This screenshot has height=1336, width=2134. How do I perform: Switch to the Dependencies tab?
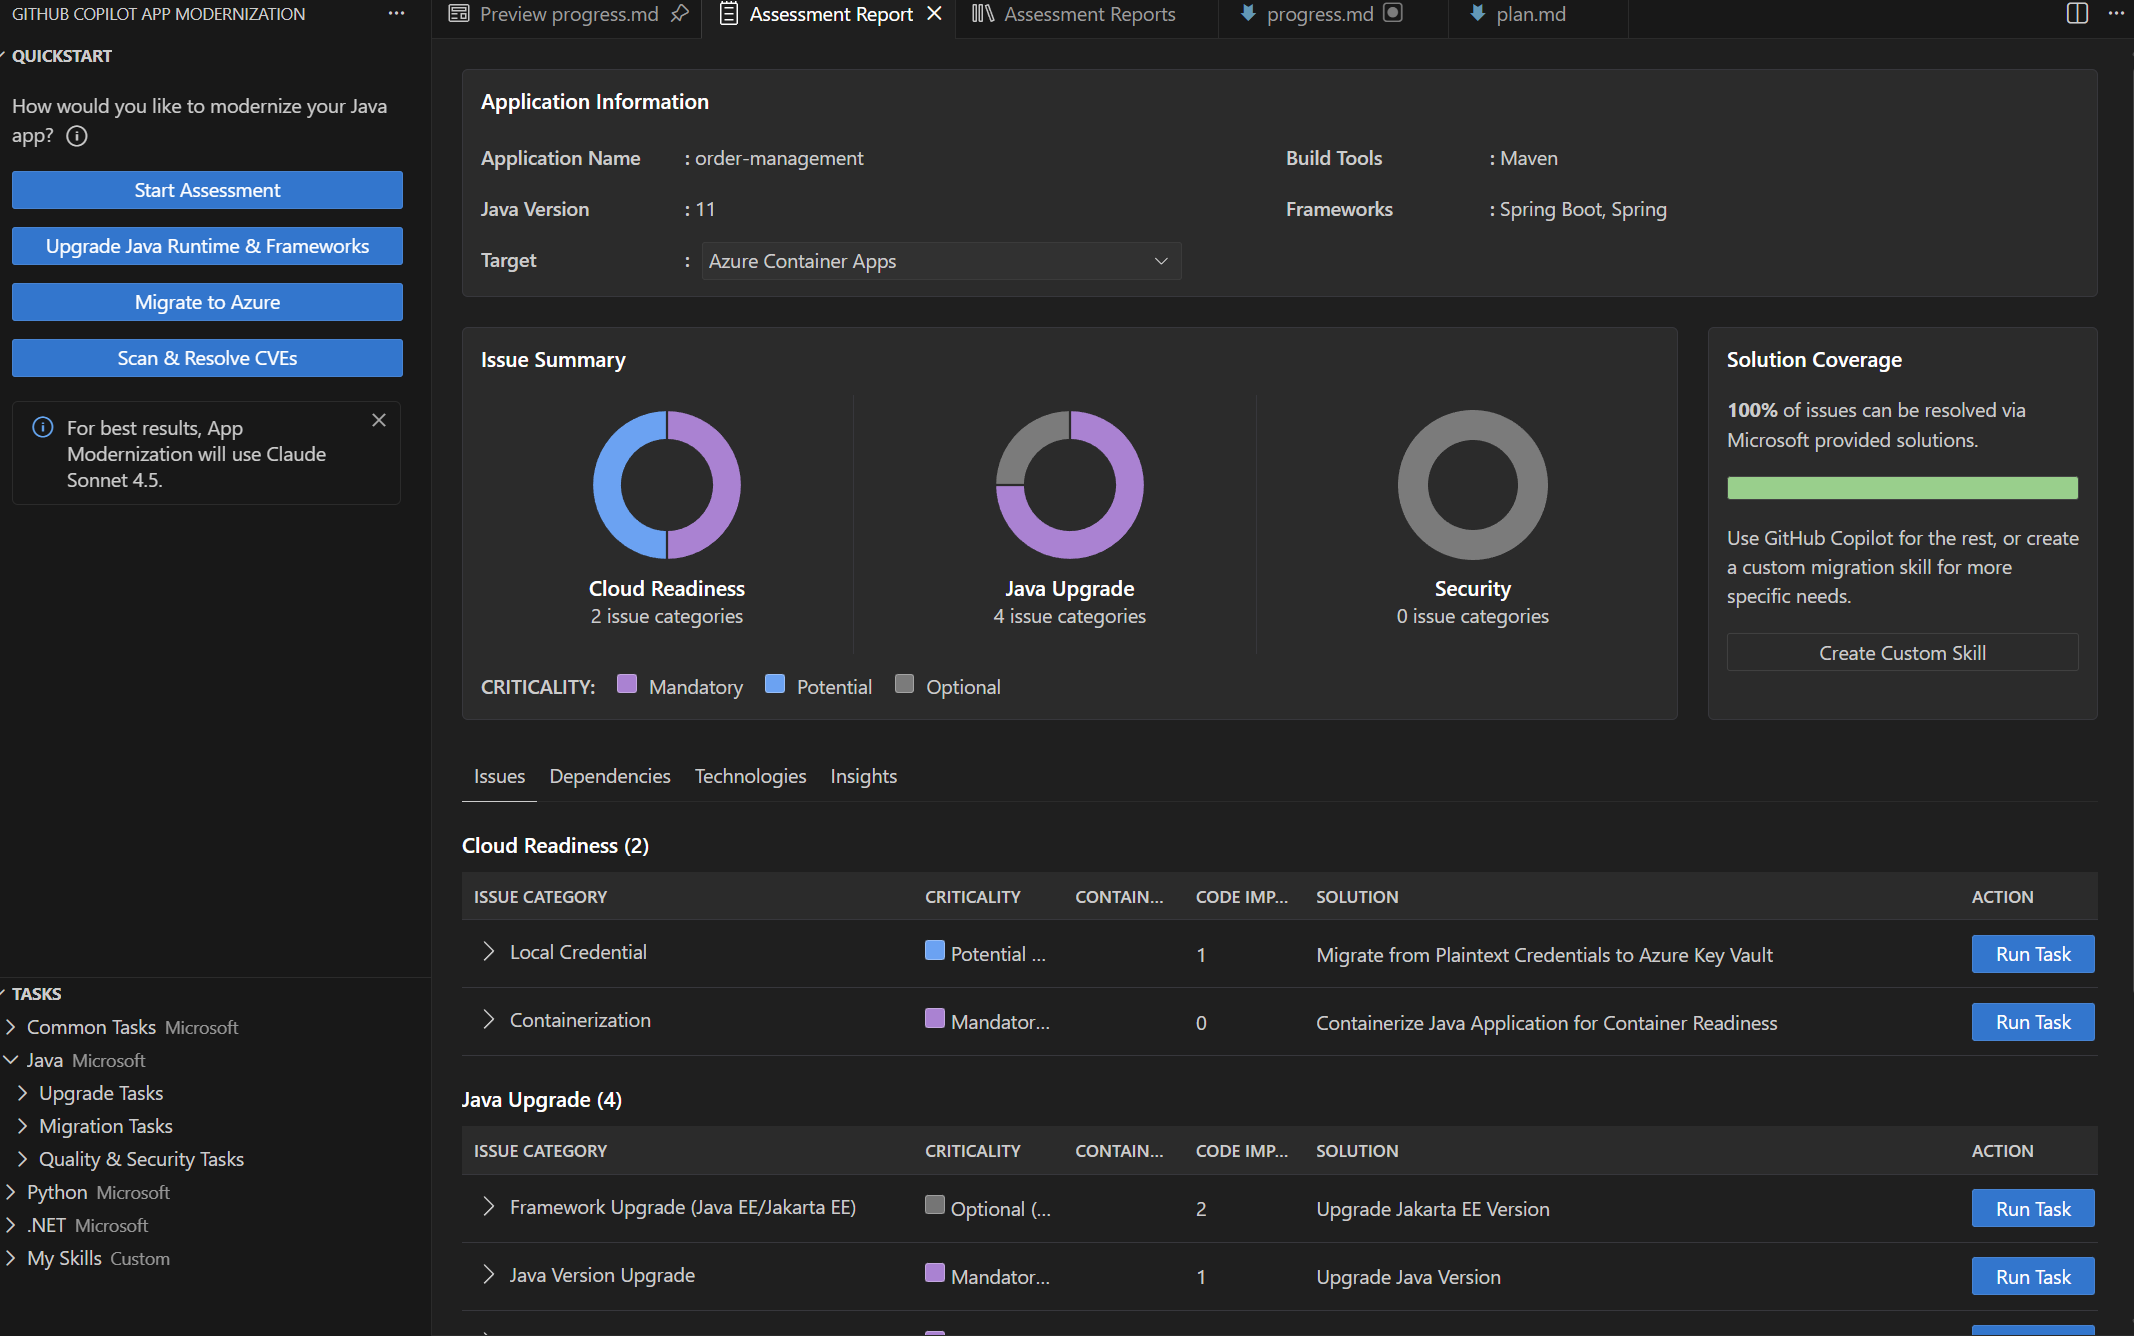click(610, 776)
